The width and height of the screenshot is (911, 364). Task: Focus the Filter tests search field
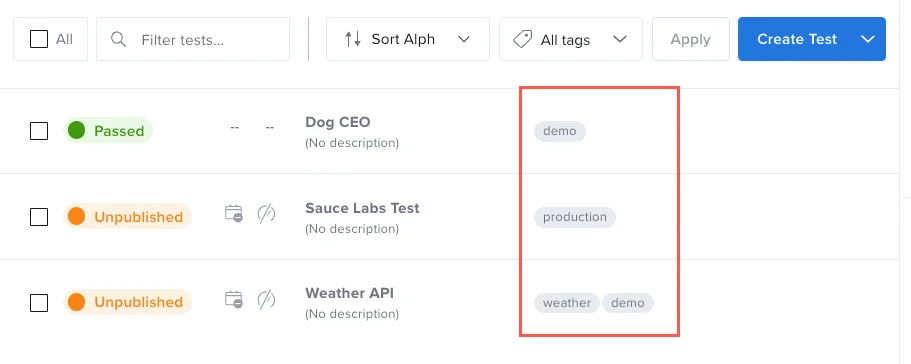(193, 39)
